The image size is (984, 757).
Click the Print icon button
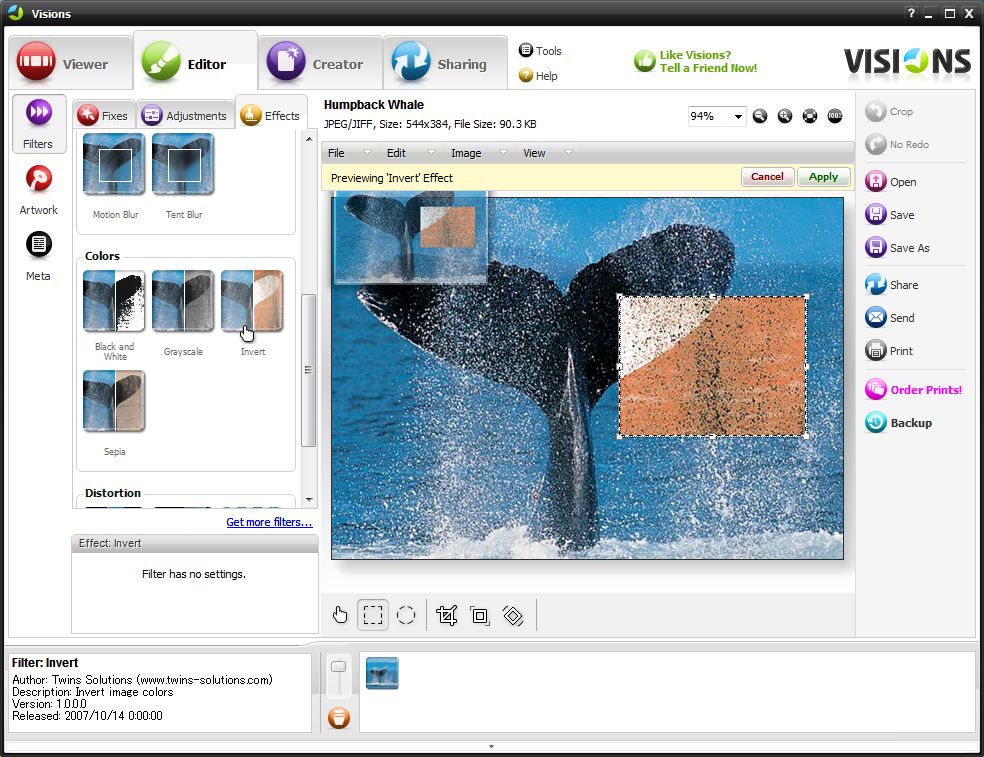click(889, 351)
